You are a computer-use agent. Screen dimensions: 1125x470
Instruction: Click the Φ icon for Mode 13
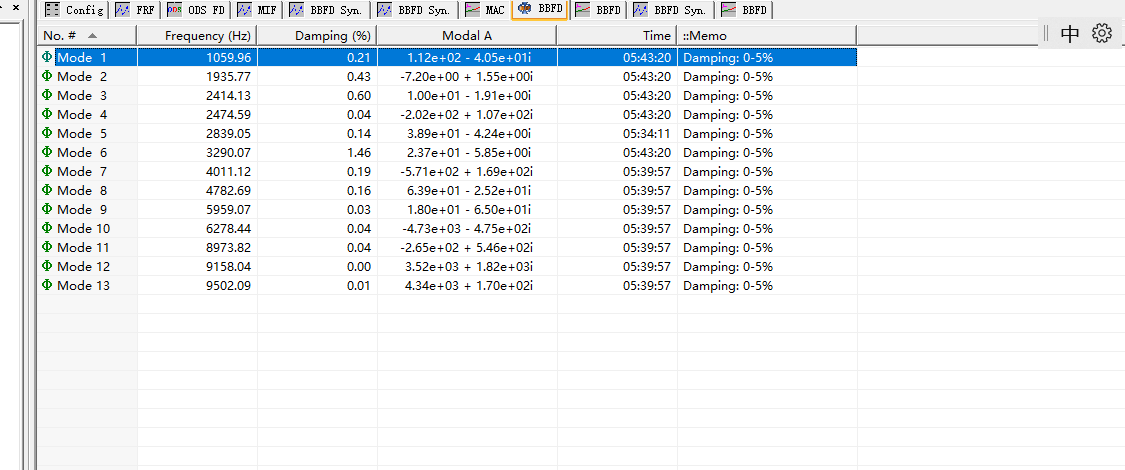coord(47,286)
